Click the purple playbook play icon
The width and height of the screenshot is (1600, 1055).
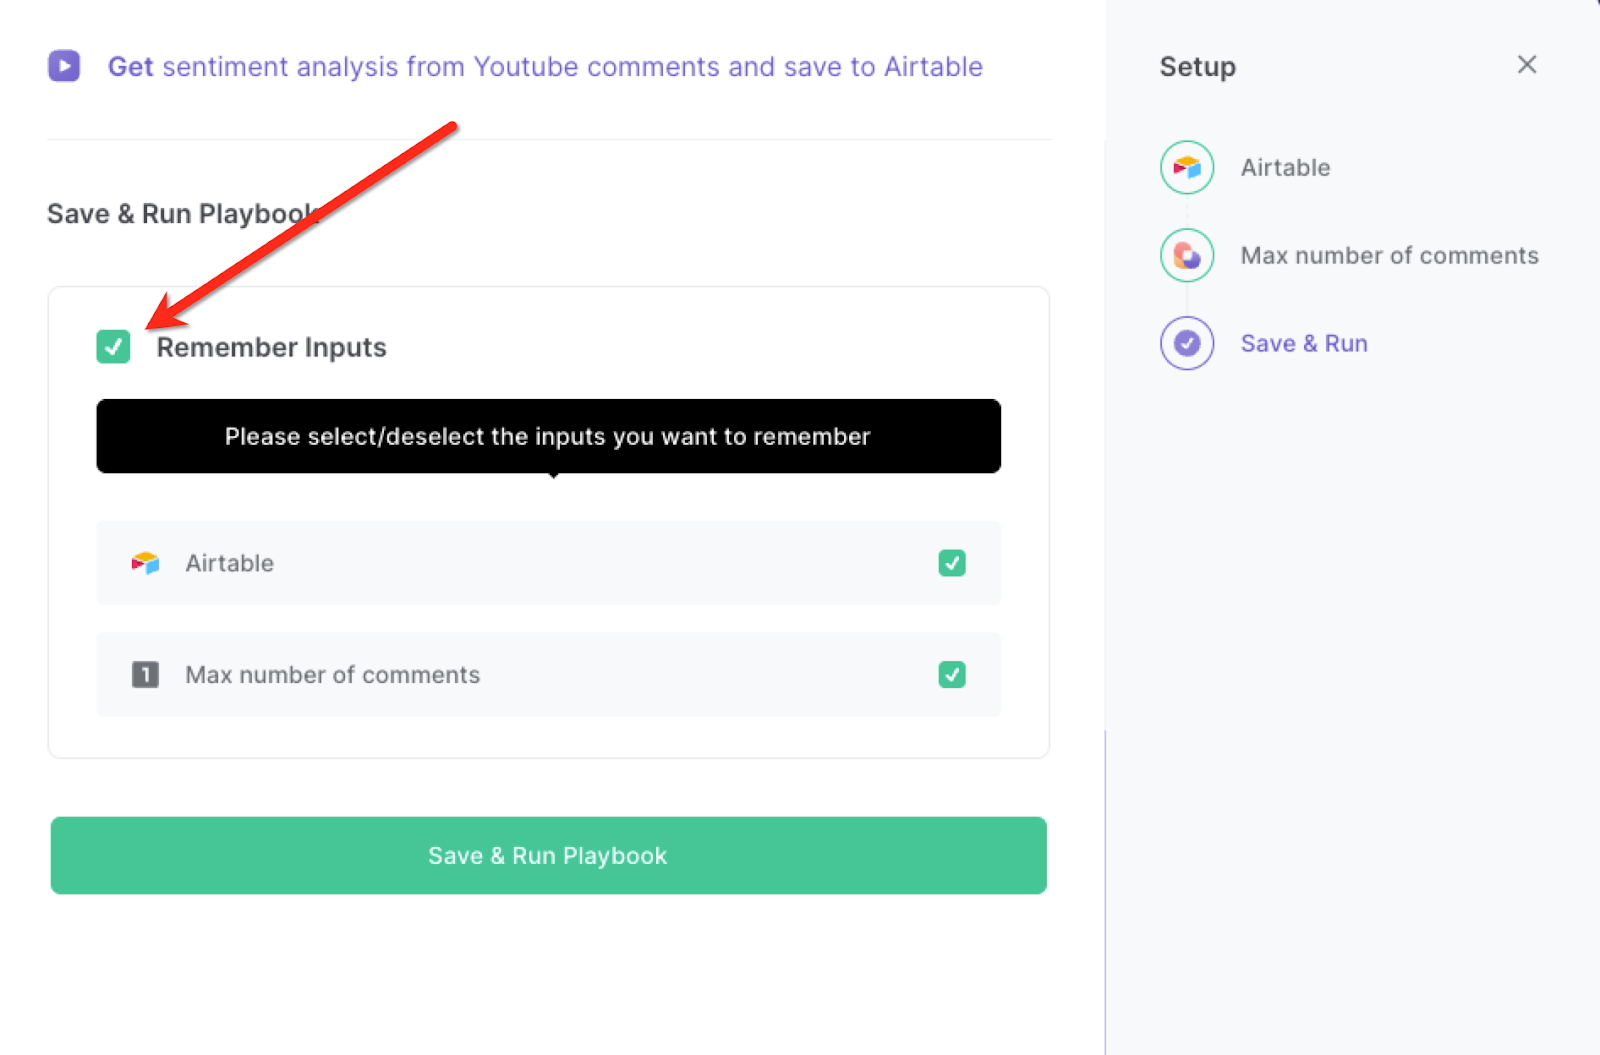tap(63, 66)
